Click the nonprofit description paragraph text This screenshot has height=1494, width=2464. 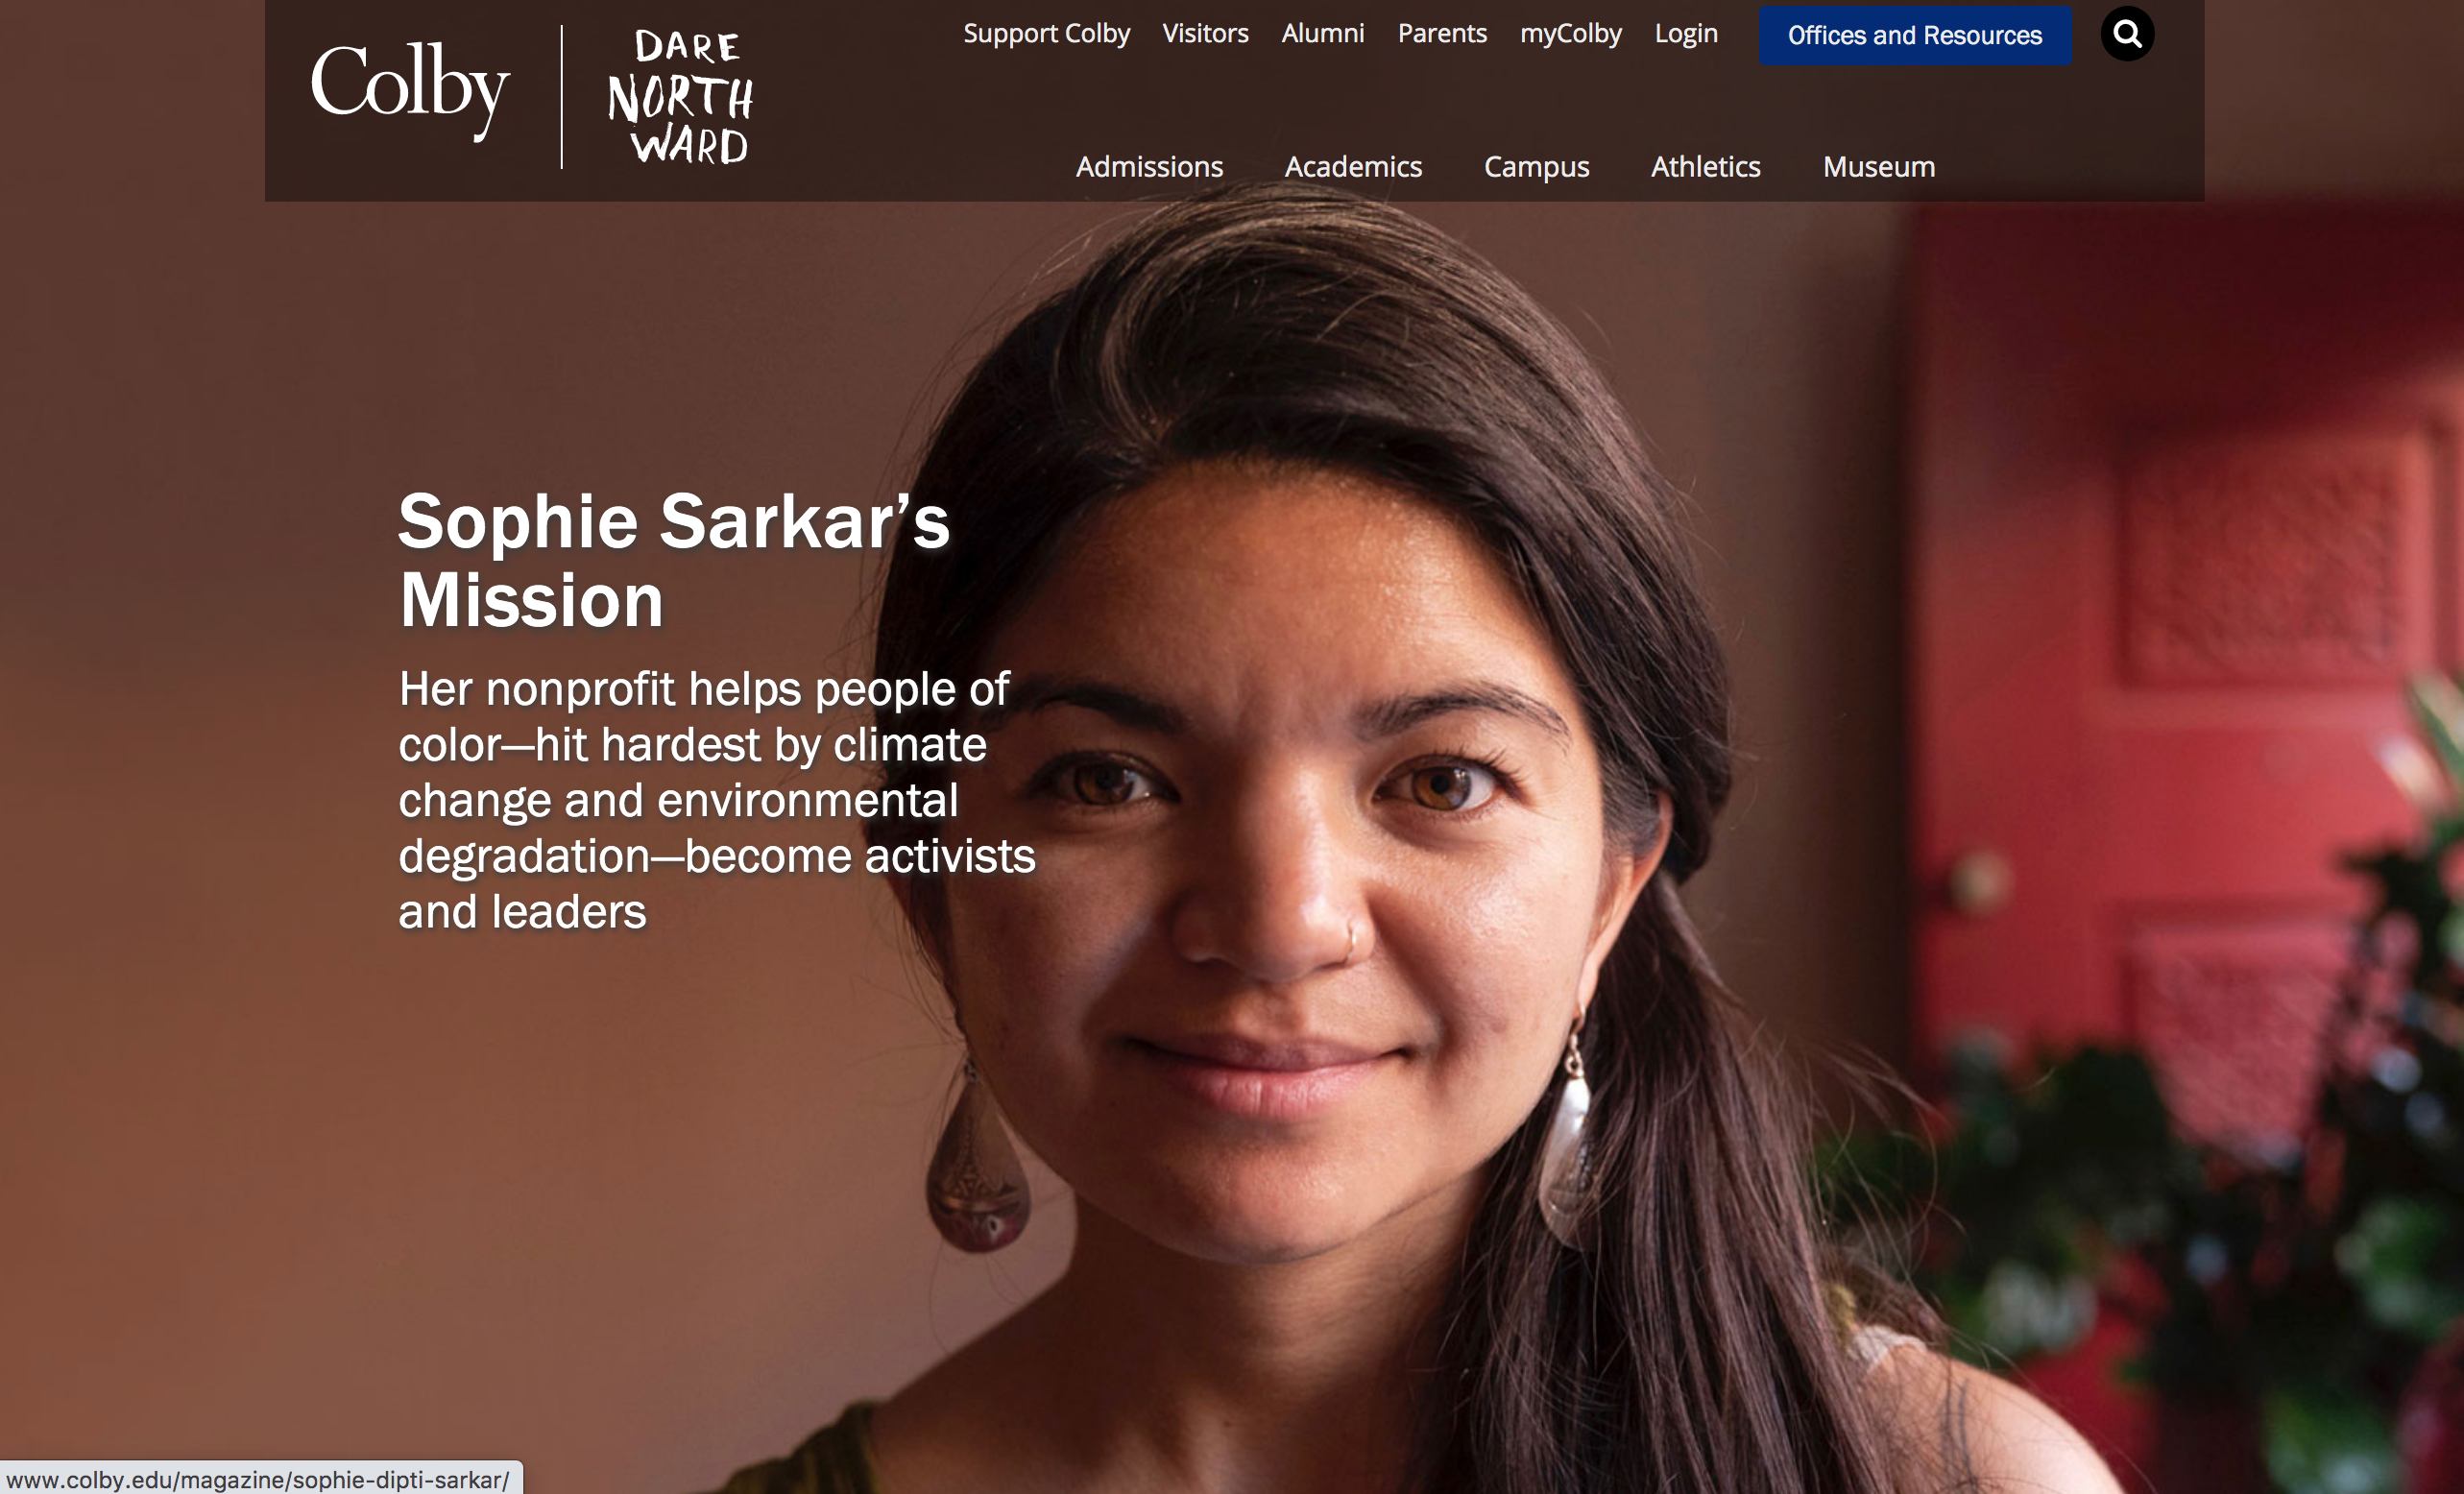click(x=717, y=800)
